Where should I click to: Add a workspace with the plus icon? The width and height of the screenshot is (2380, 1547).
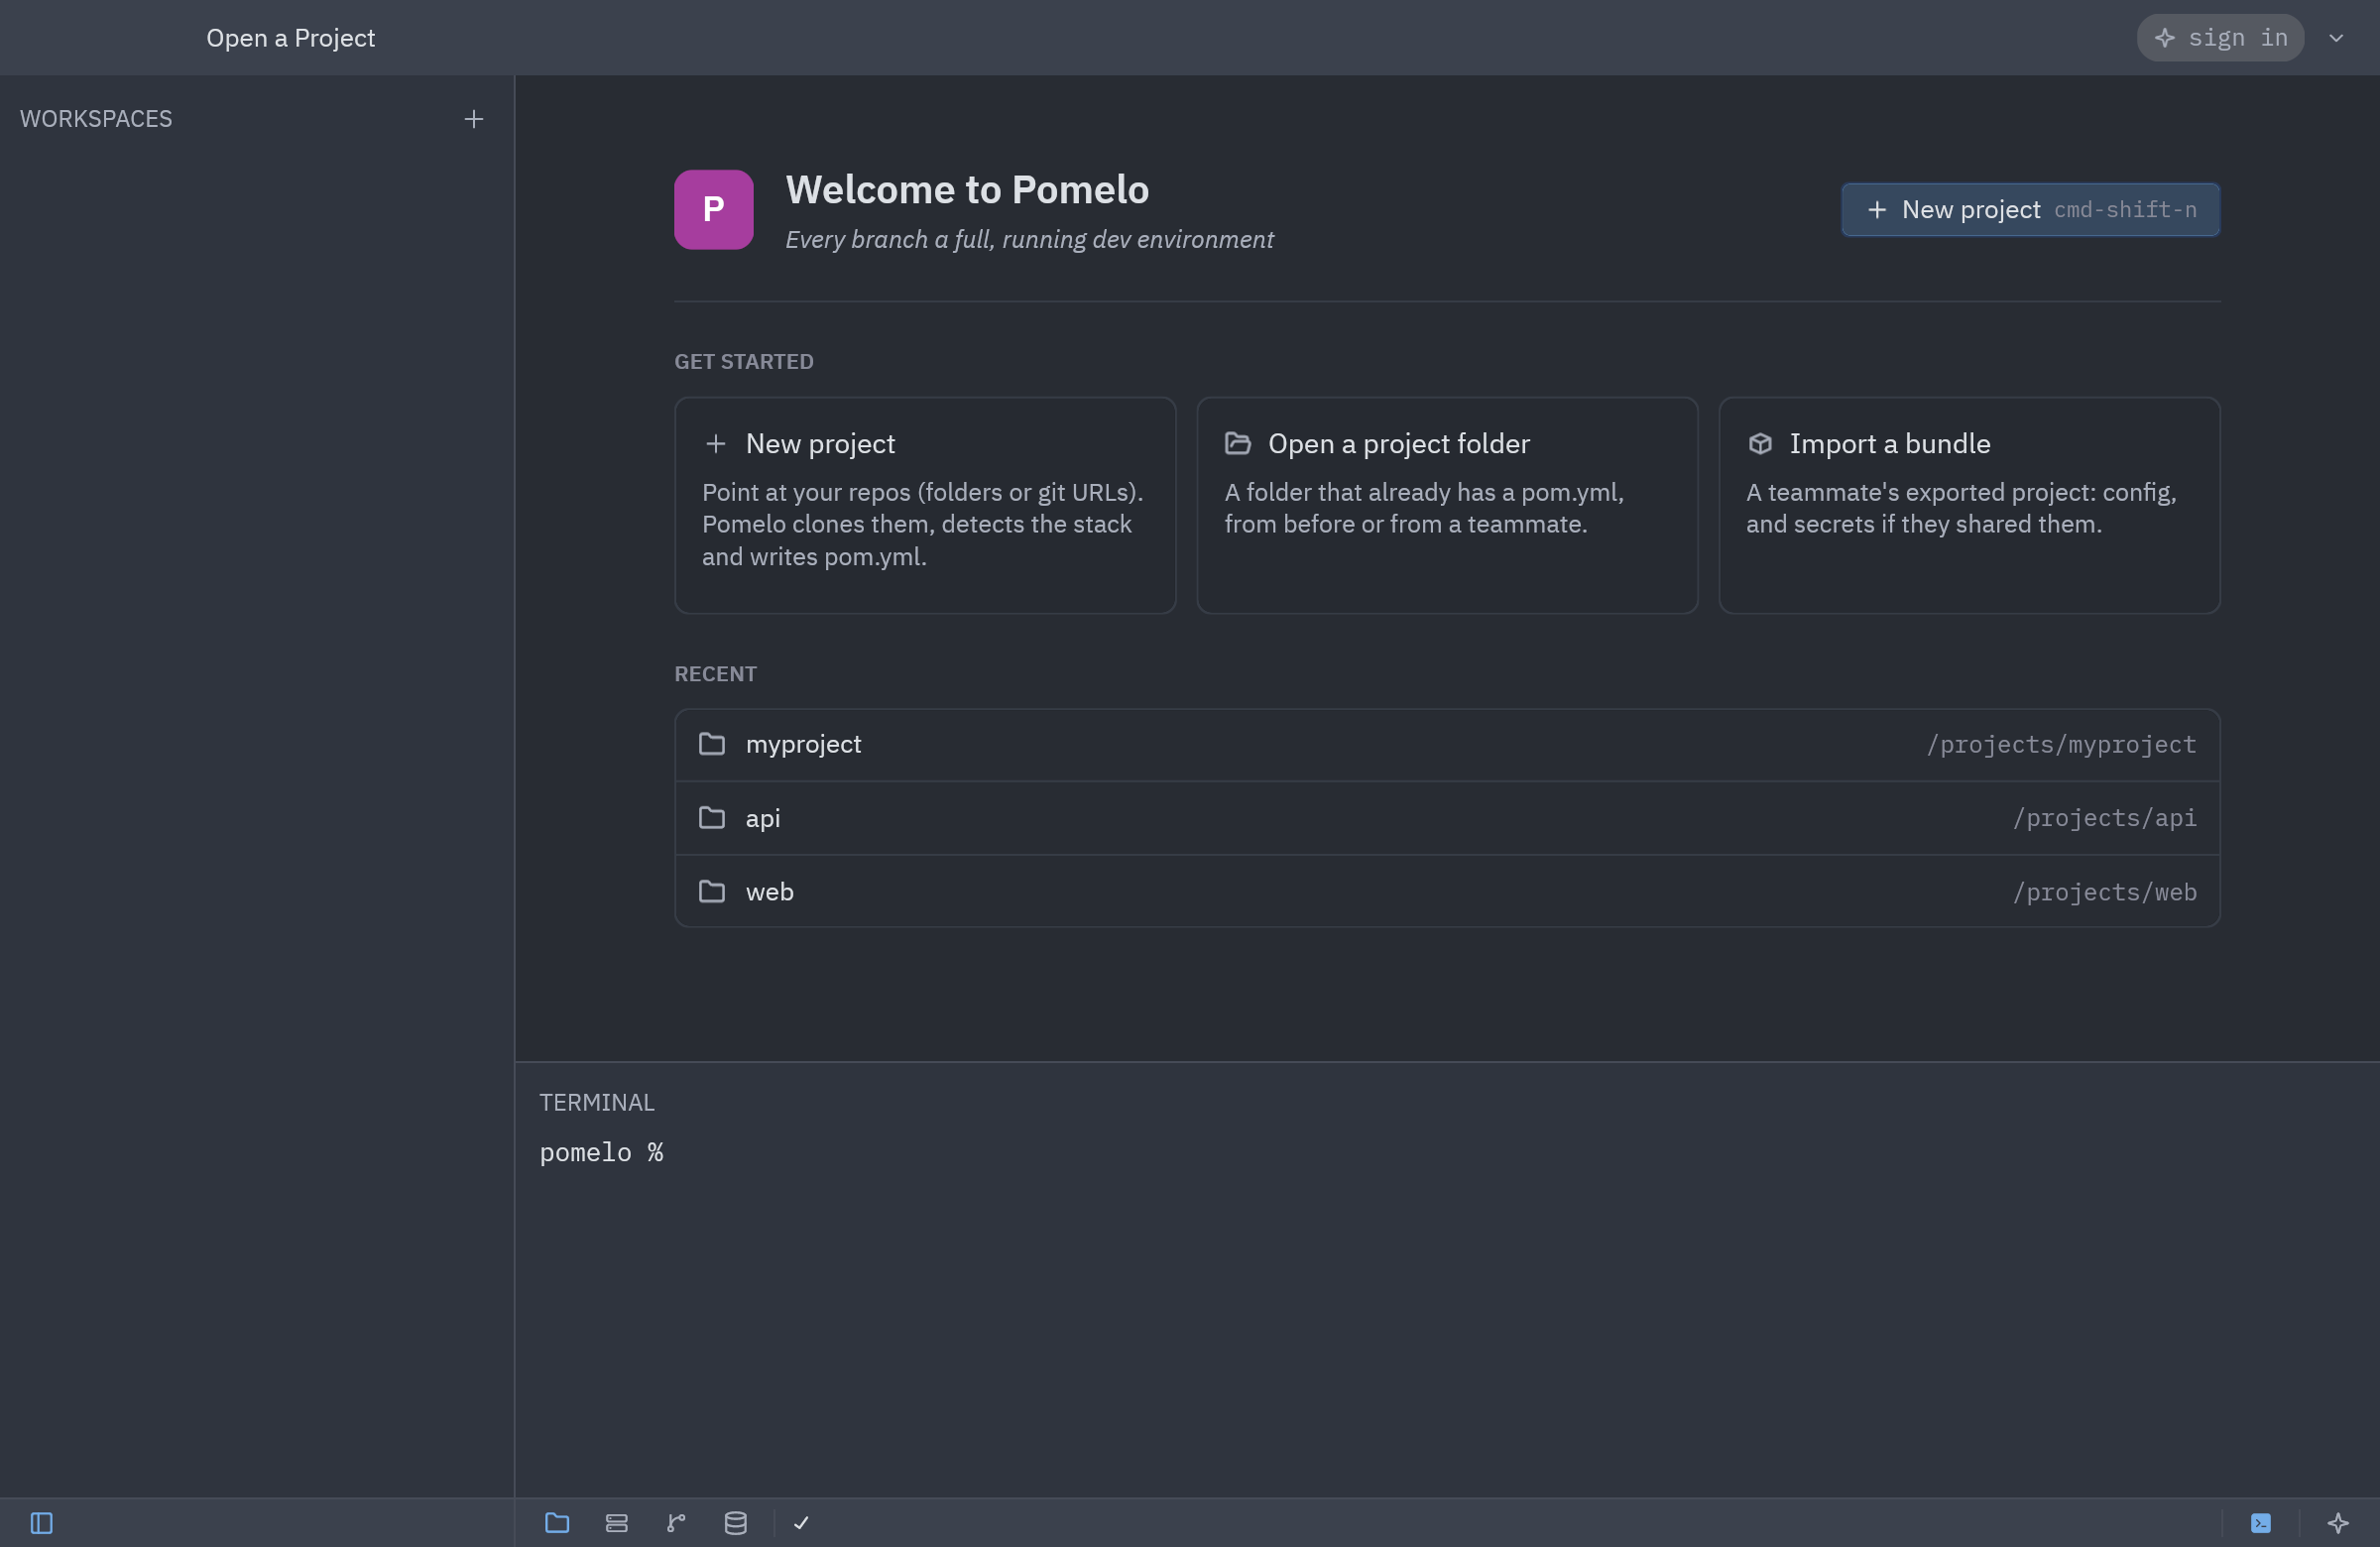474,119
